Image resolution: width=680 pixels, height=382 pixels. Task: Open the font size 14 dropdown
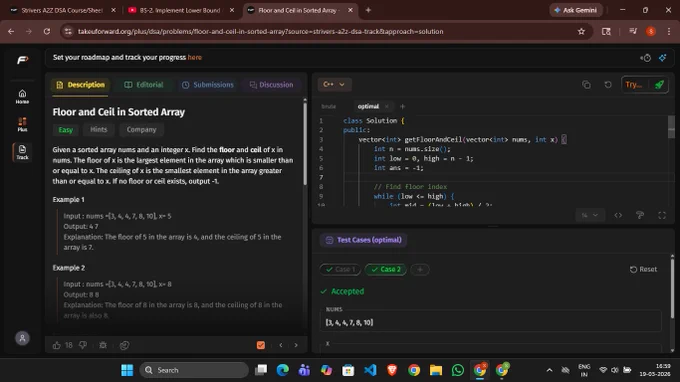590,215
